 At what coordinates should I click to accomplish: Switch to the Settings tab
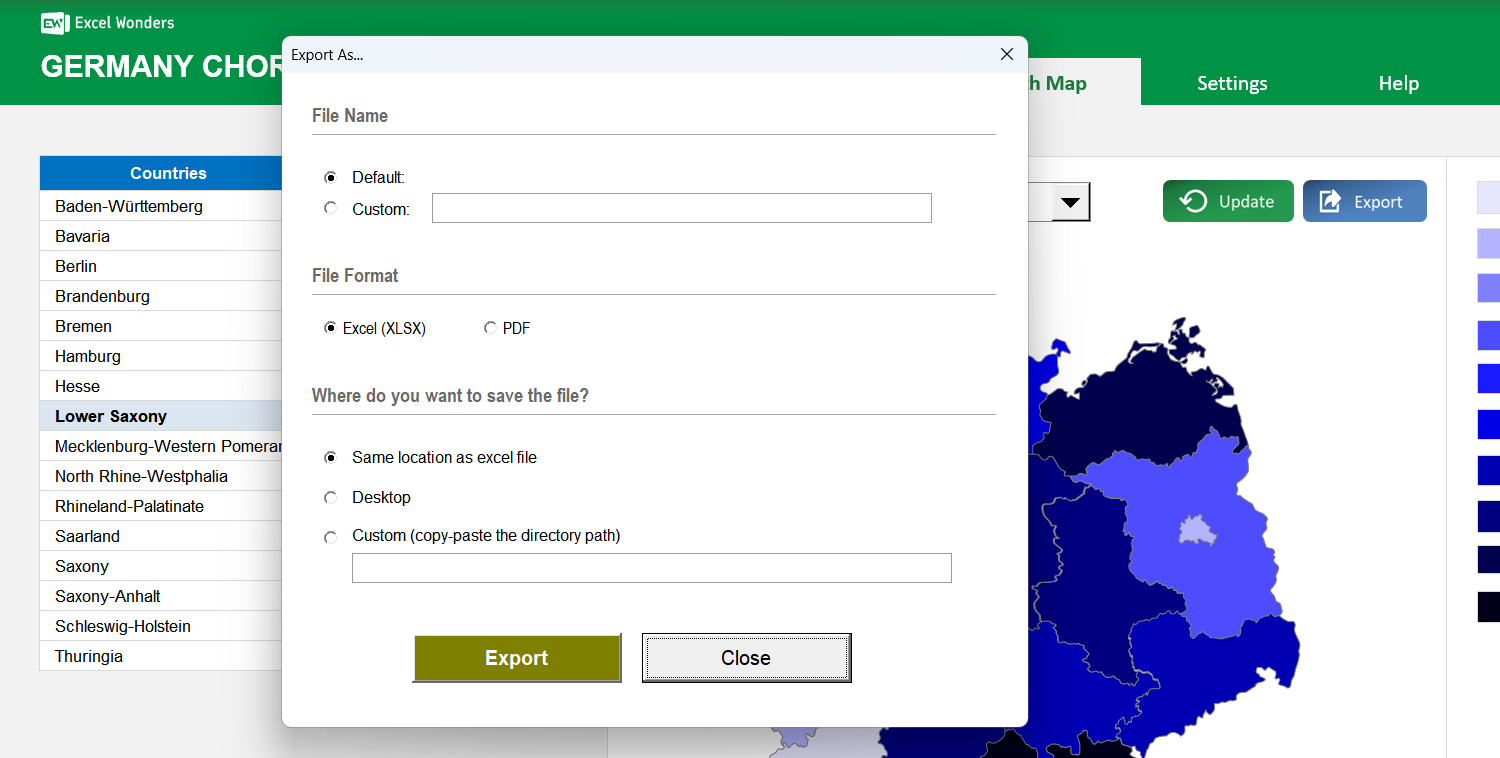[1231, 83]
